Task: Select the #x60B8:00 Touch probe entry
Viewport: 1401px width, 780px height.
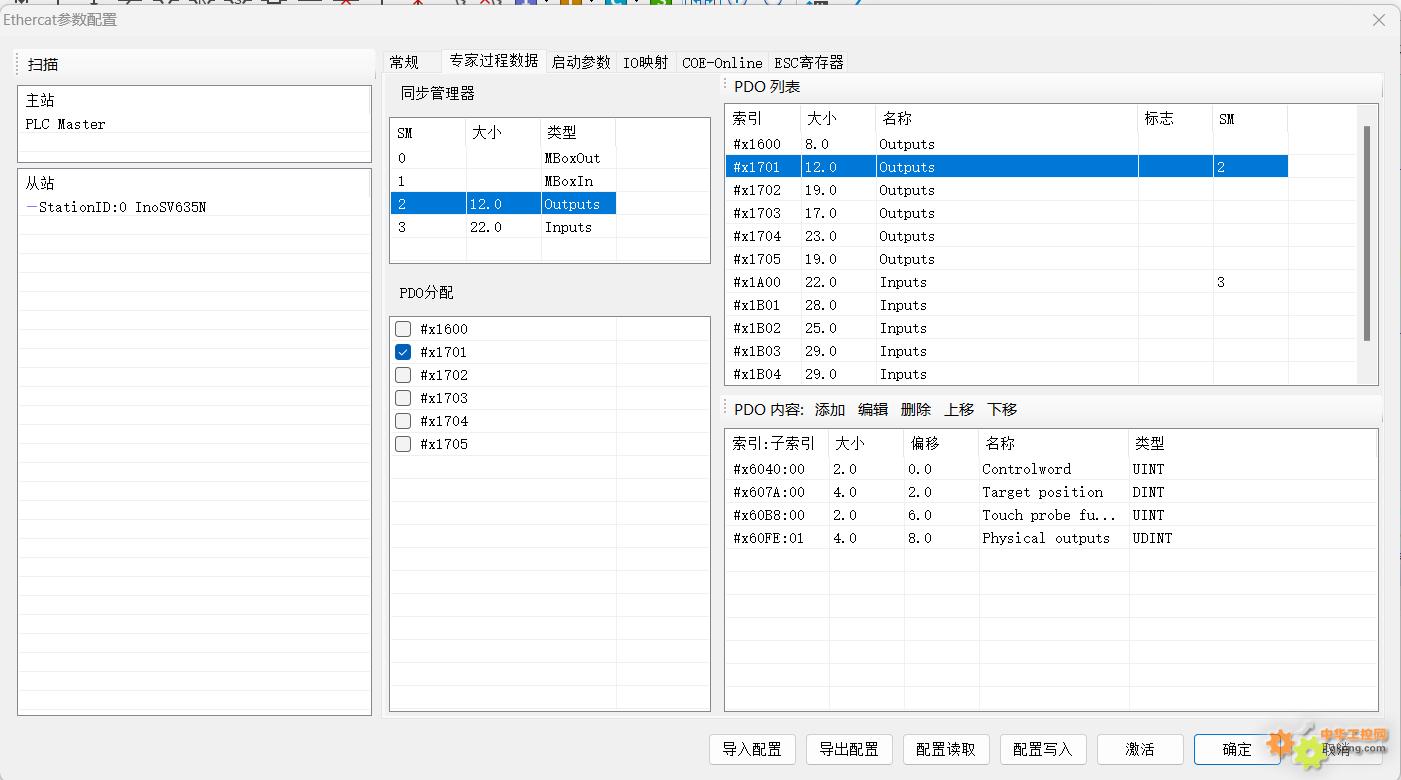Action: pos(1051,515)
